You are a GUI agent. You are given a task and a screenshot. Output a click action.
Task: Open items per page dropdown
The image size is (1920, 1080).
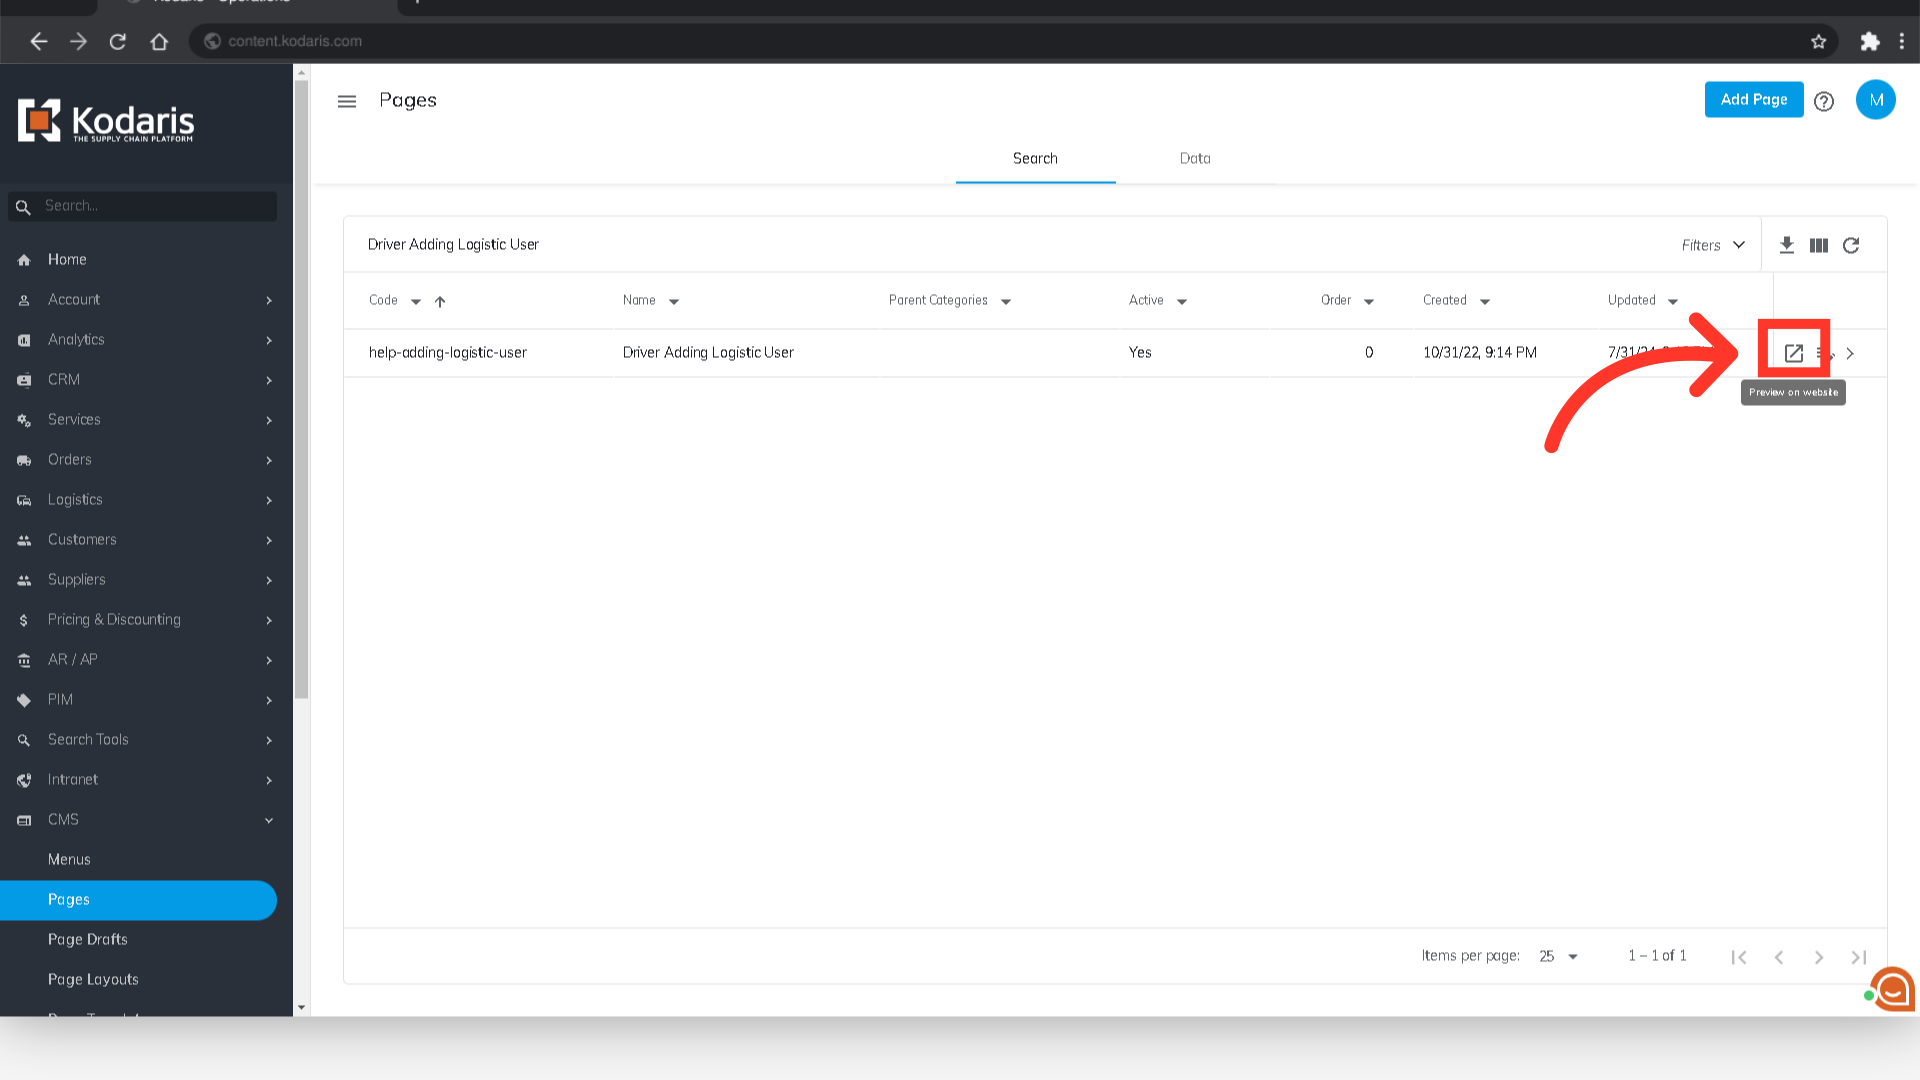[x=1558, y=956]
